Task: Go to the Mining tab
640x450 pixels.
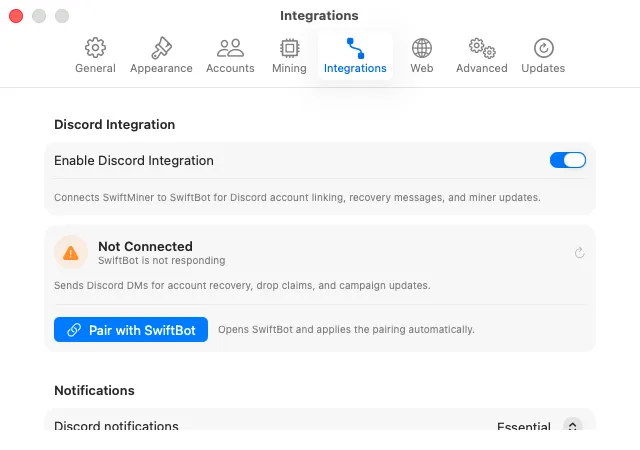Action: pyautogui.click(x=289, y=56)
